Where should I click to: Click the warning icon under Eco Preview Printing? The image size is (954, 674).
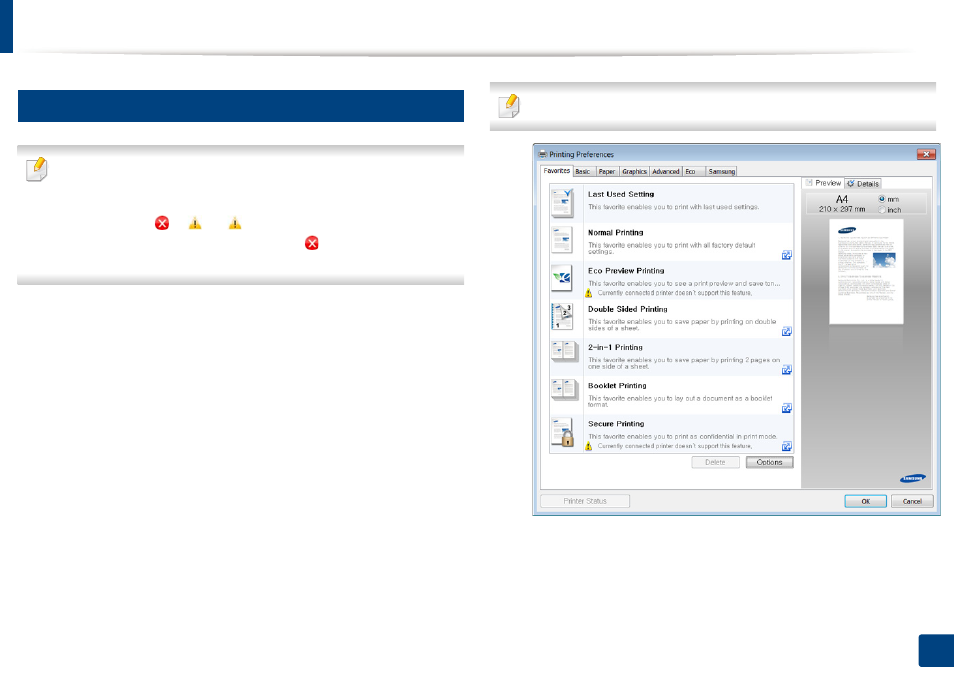[588, 293]
